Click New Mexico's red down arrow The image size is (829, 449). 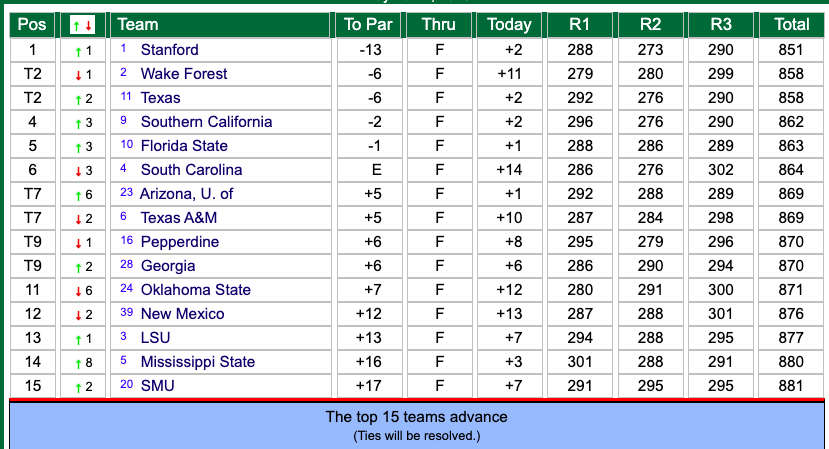click(78, 316)
